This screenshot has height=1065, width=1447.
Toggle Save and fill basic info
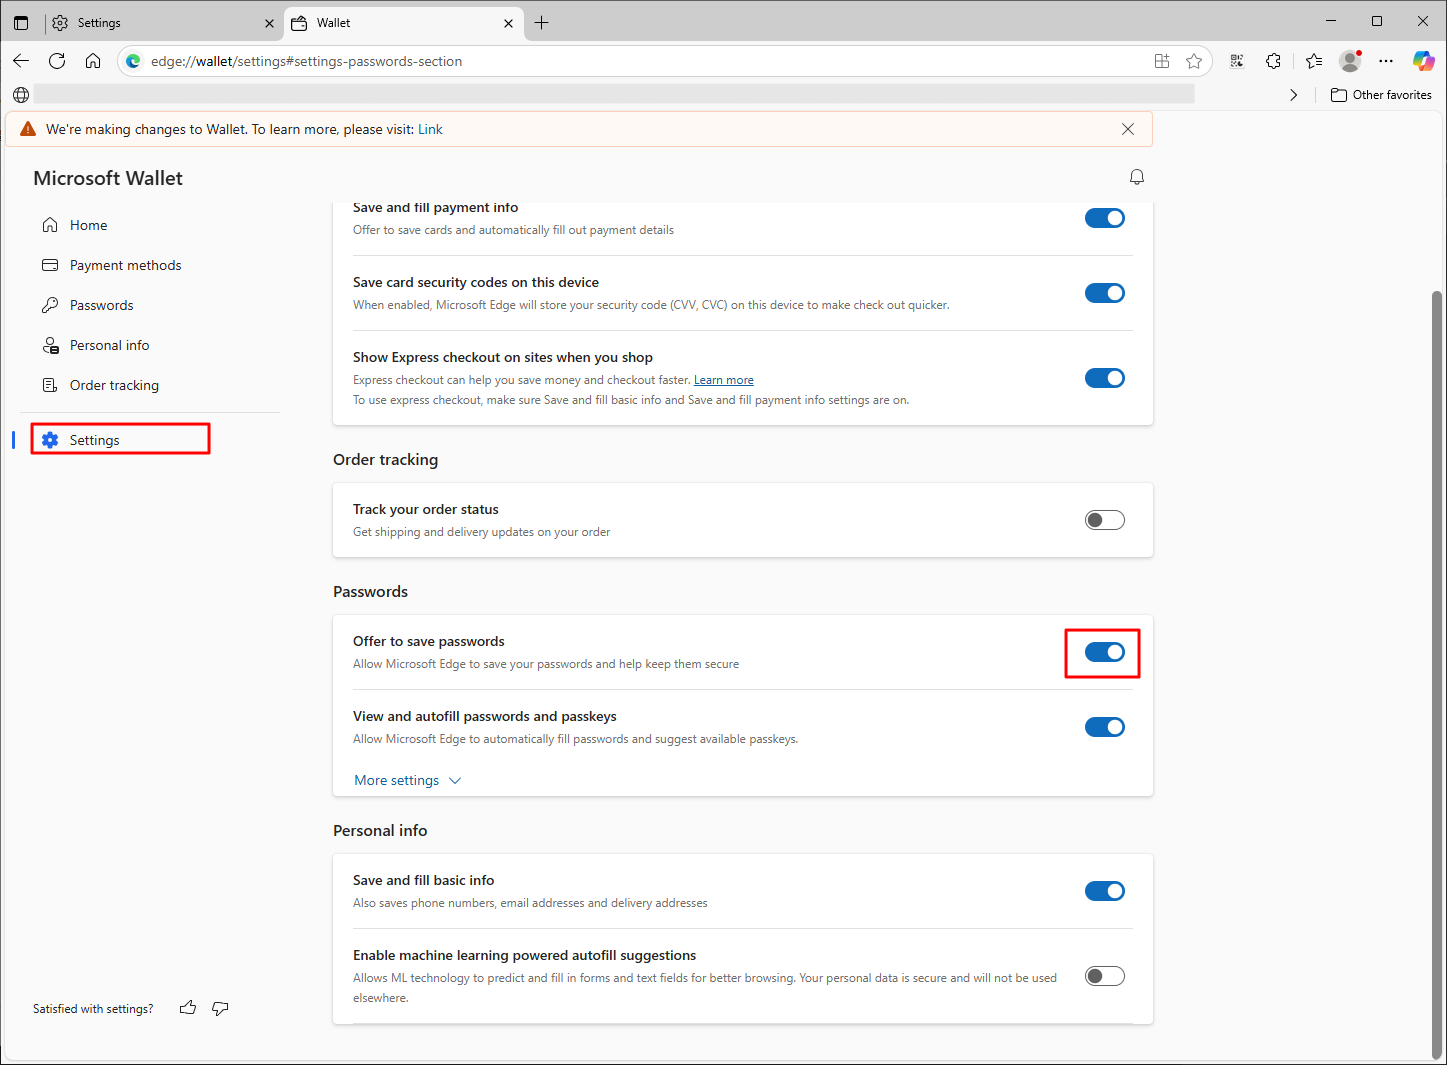click(x=1105, y=891)
